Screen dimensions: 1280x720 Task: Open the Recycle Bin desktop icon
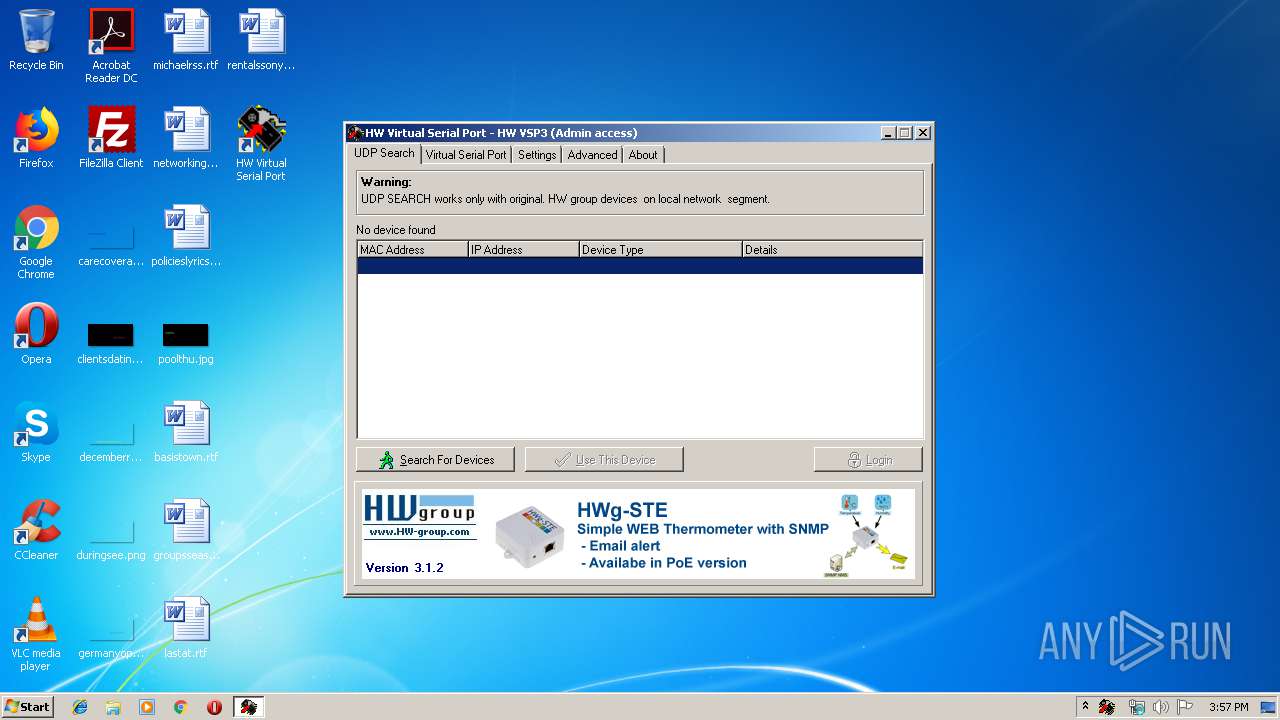pyautogui.click(x=36, y=40)
